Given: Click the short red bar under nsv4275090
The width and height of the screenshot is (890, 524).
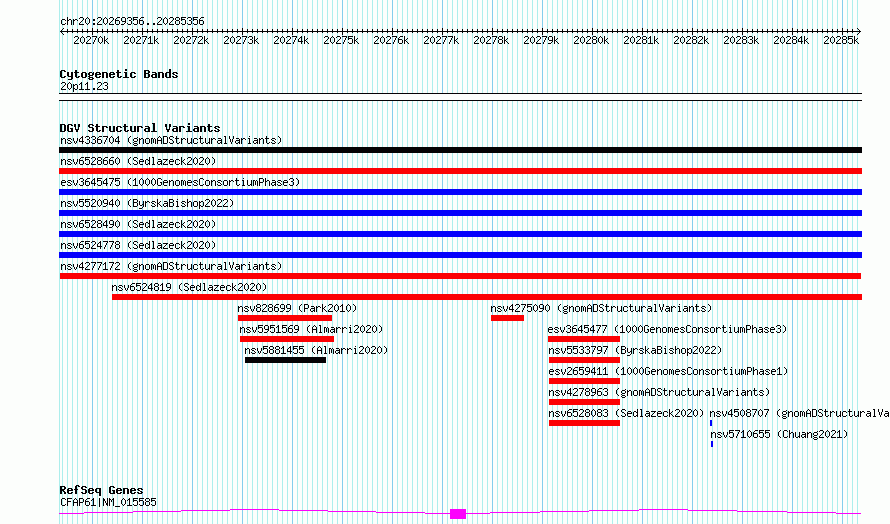Looking at the screenshot, I should tap(507, 318).
